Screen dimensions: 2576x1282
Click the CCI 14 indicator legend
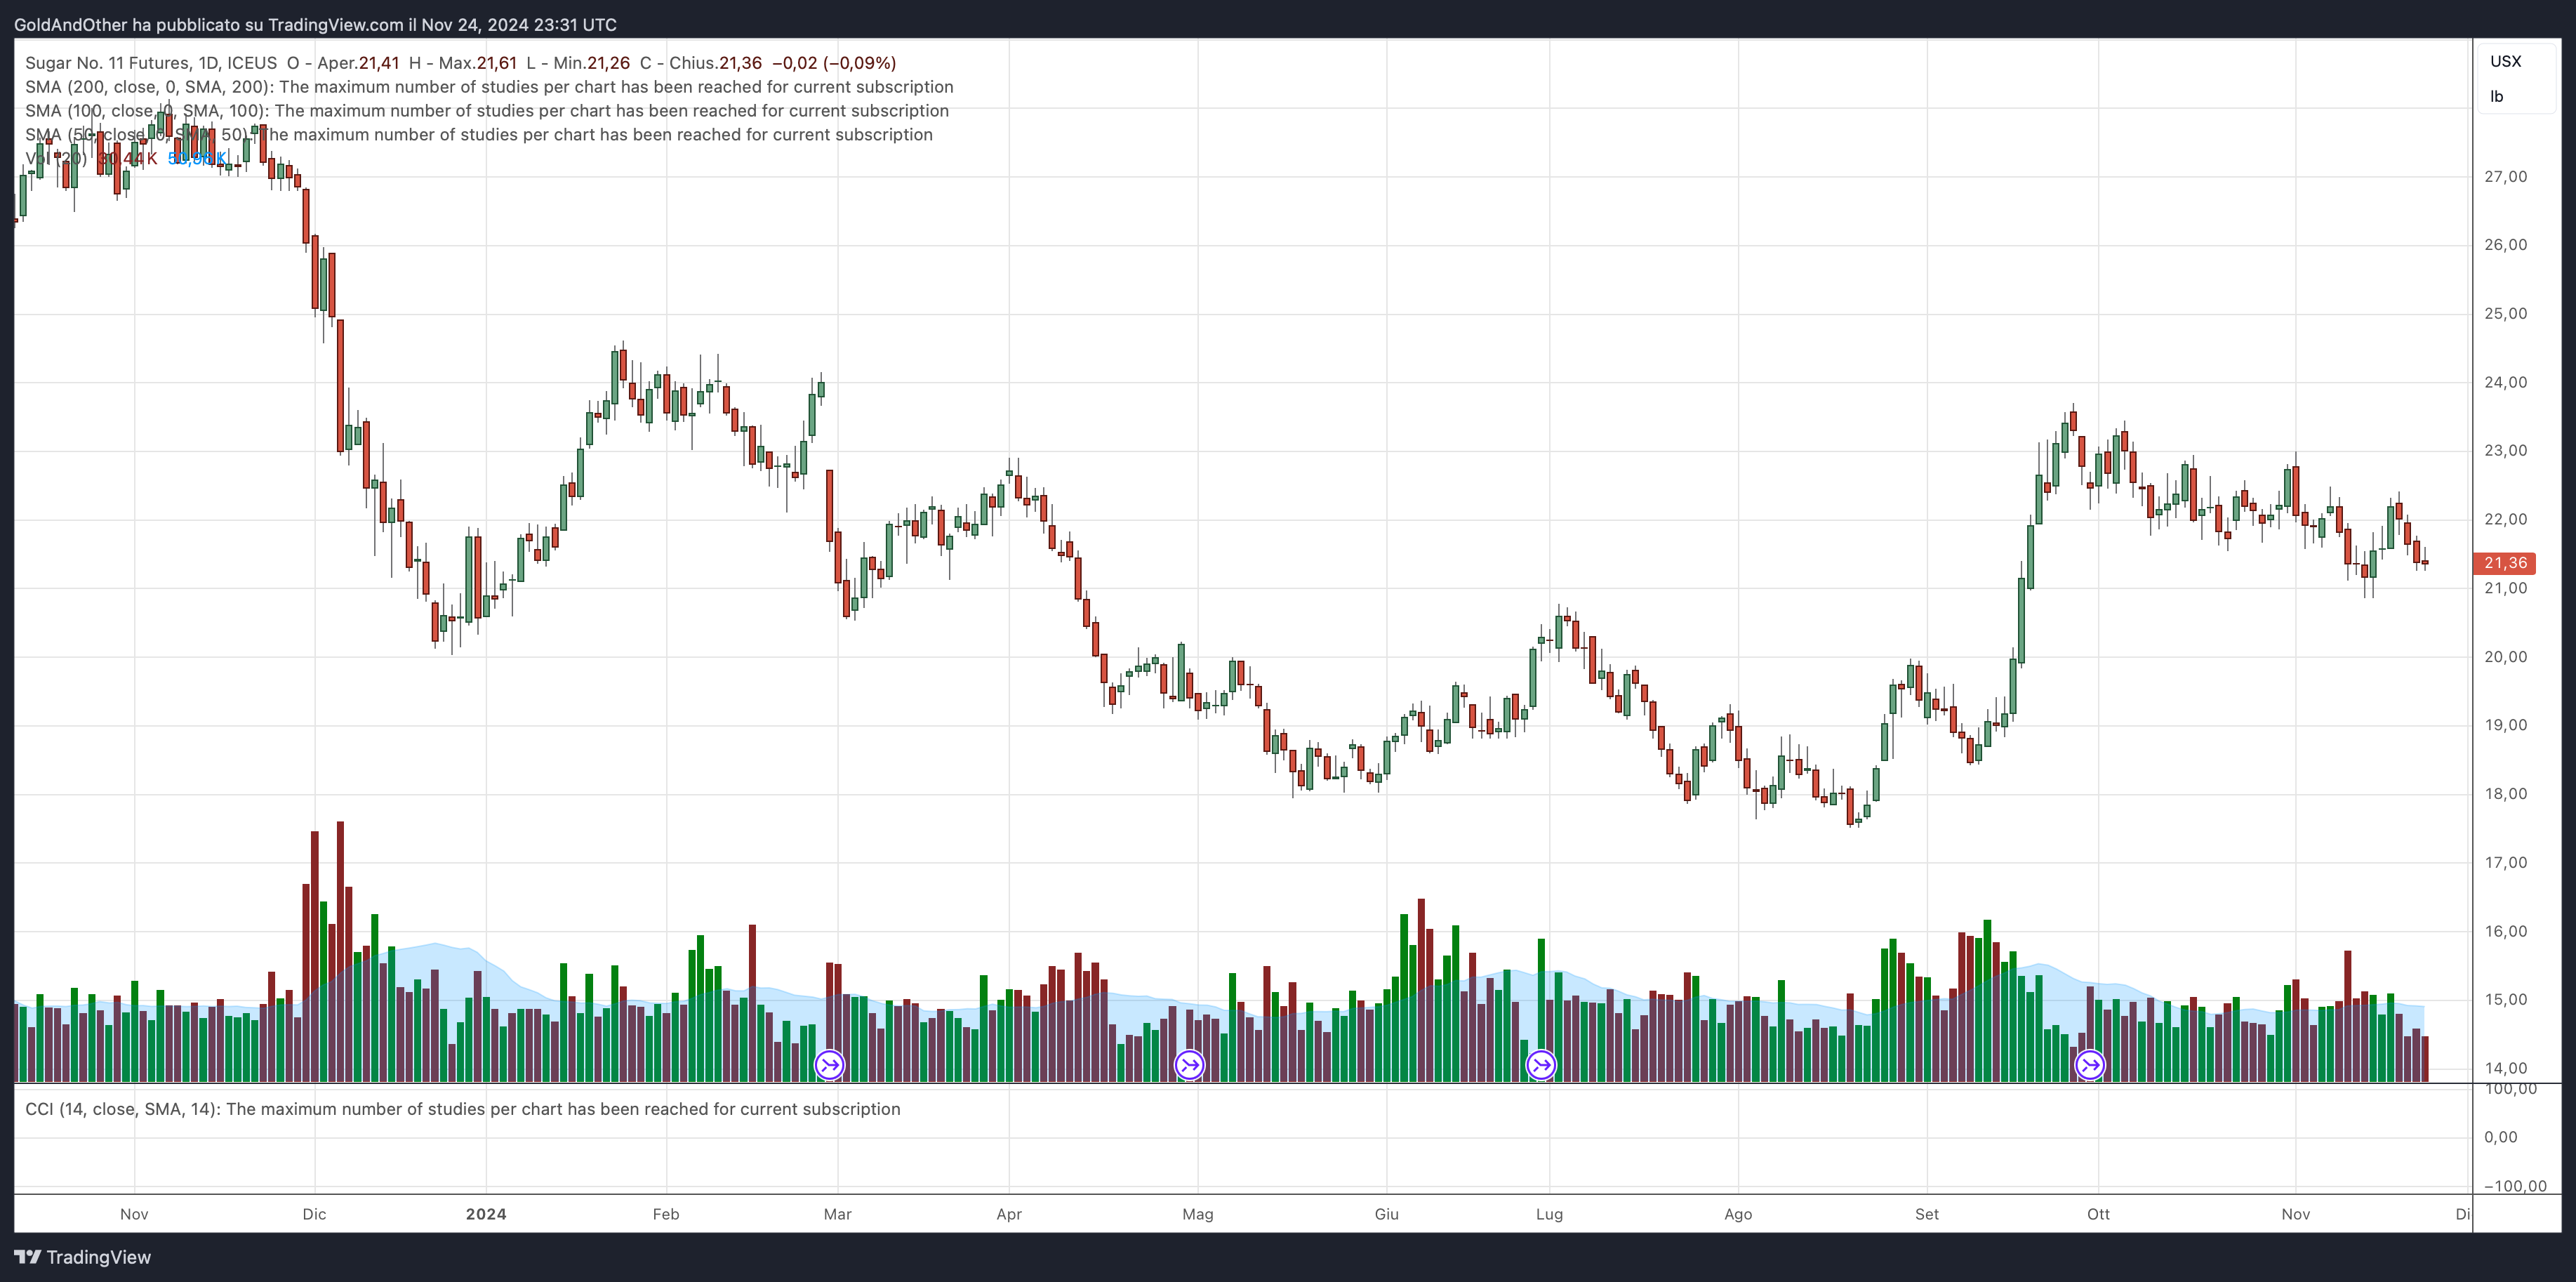click(x=120, y=1109)
